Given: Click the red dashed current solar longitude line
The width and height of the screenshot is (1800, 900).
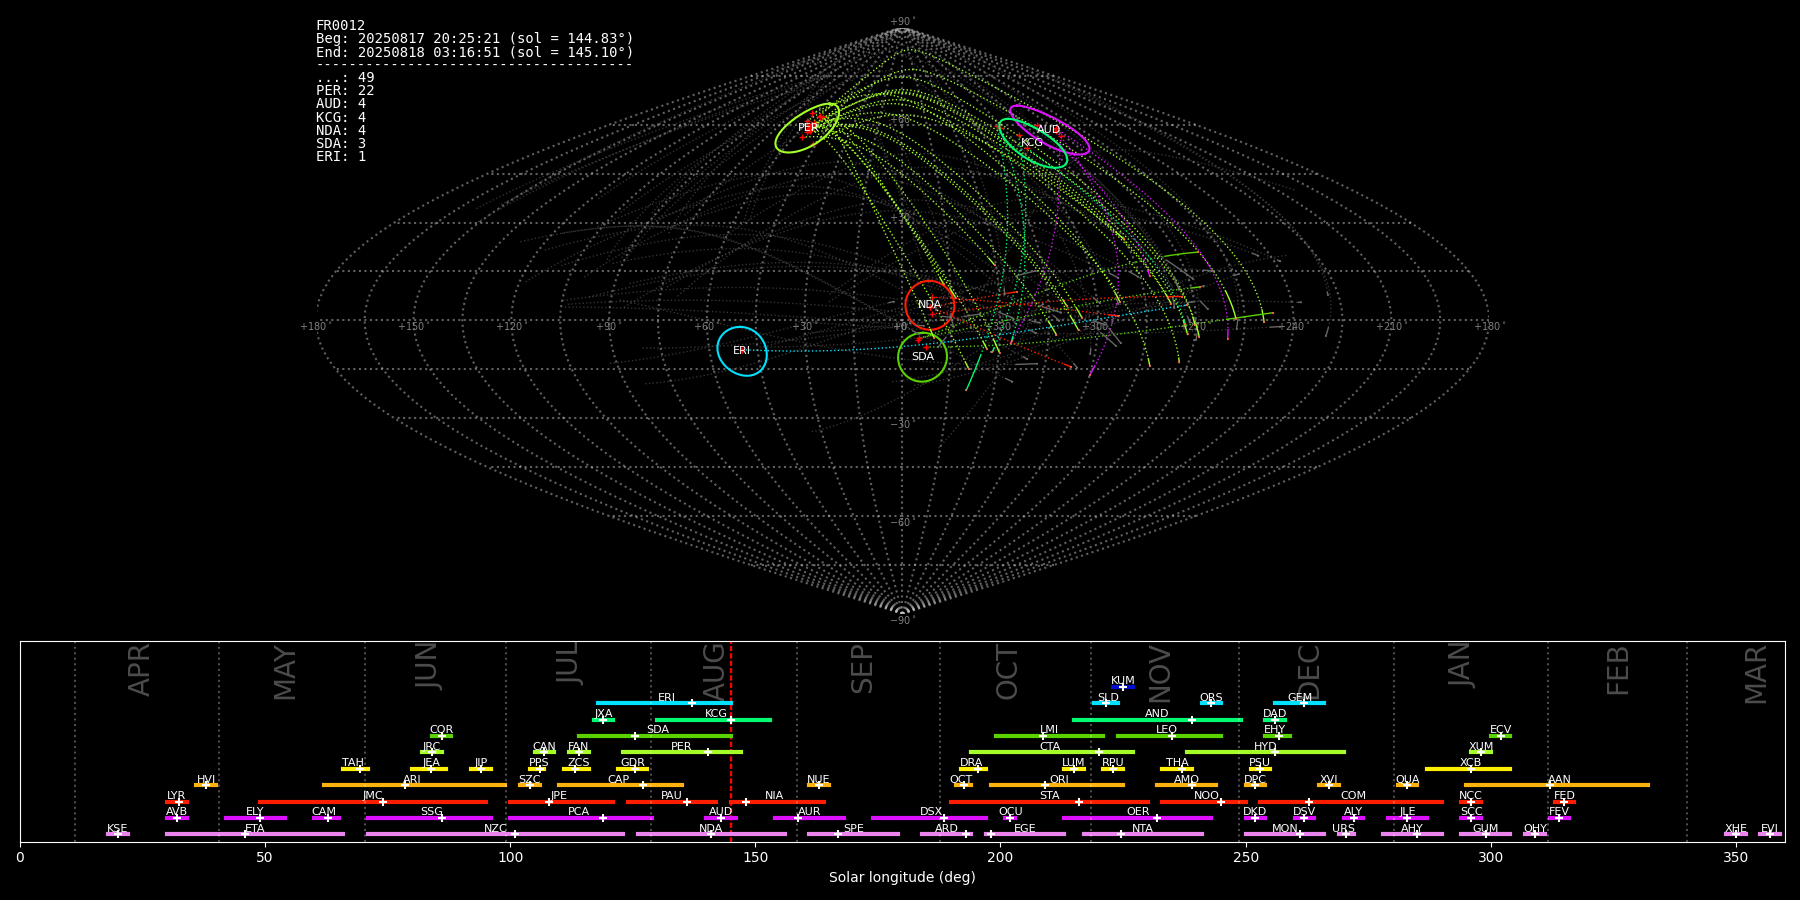Looking at the screenshot, I should [731, 741].
